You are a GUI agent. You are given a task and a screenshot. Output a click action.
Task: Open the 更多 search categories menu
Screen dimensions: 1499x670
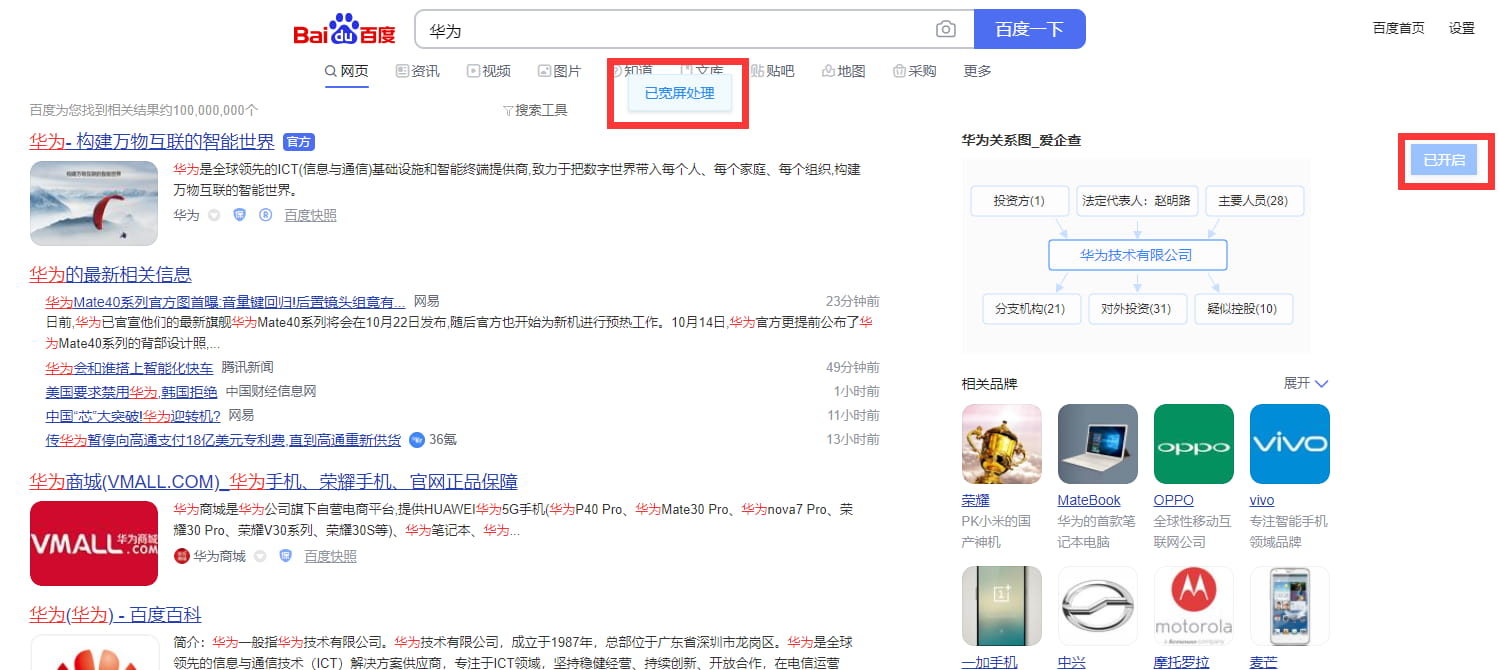click(977, 71)
